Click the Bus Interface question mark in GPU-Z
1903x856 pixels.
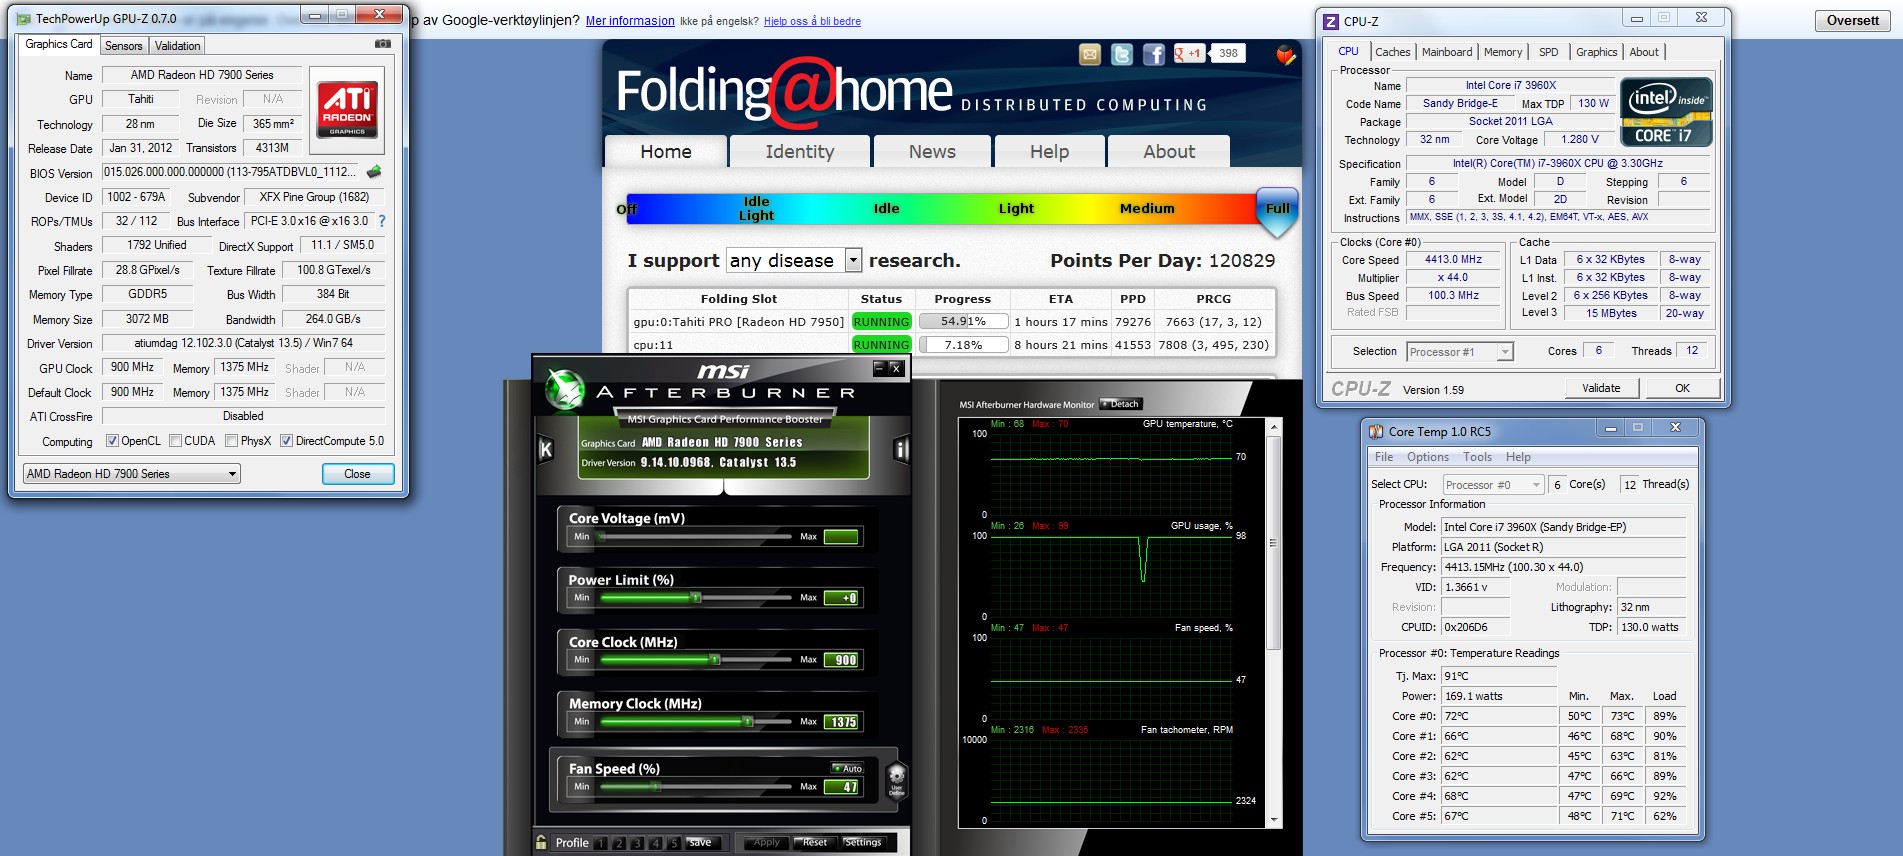pos(381,221)
